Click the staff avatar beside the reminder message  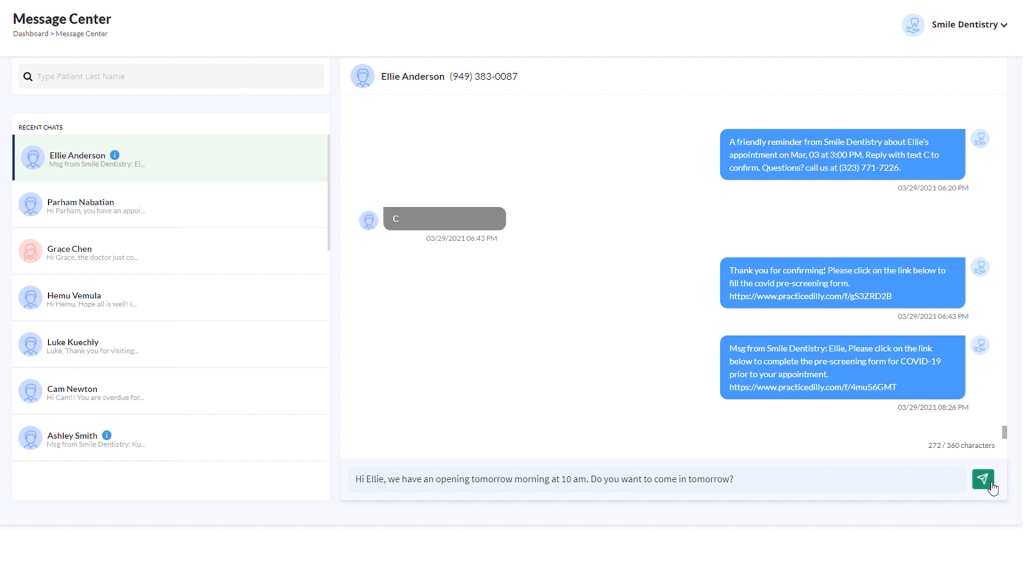pos(980,139)
